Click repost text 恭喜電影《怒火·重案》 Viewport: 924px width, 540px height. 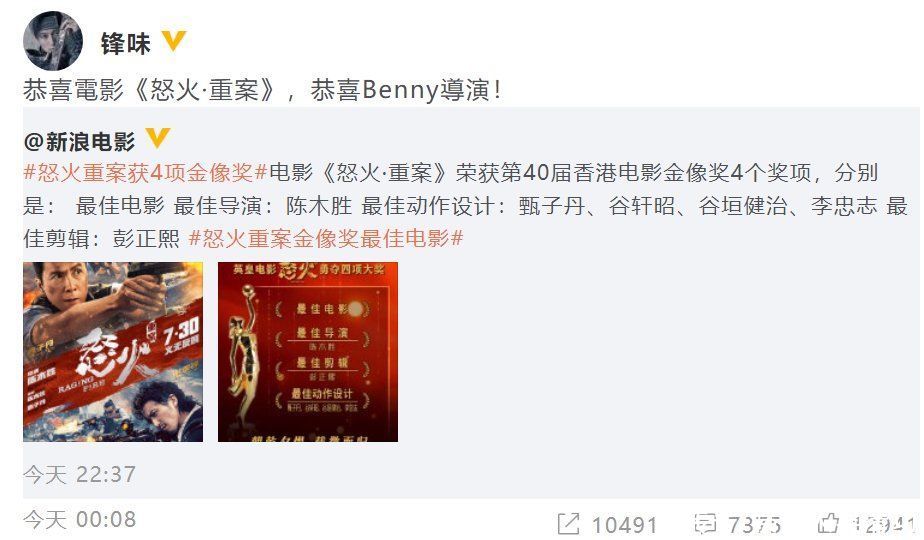[150, 90]
